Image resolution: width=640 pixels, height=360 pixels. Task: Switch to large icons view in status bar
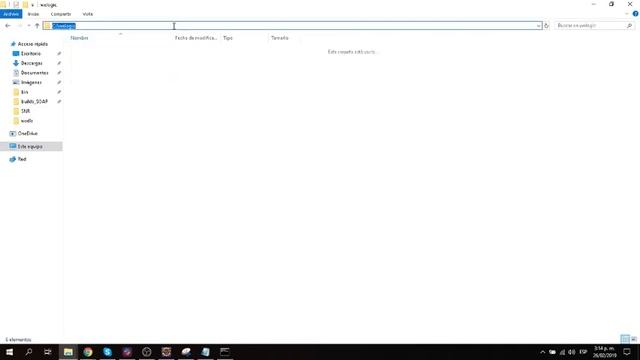pyautogui.click(x=634, y=339)
